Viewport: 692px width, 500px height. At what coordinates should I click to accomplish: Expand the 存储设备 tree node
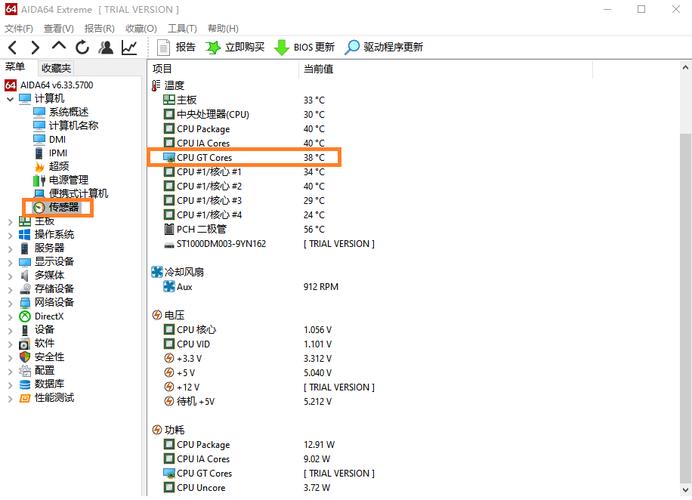[x=10, y=290]
